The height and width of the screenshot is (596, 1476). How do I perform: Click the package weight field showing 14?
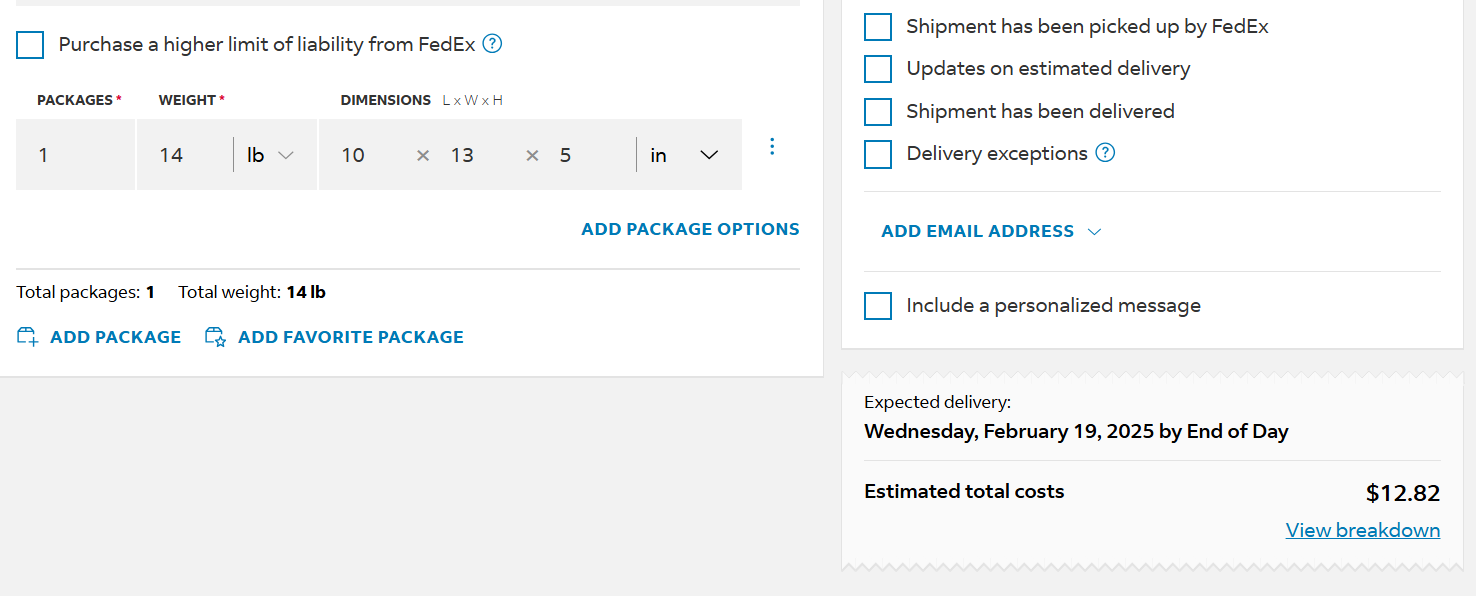coord(185,155)
